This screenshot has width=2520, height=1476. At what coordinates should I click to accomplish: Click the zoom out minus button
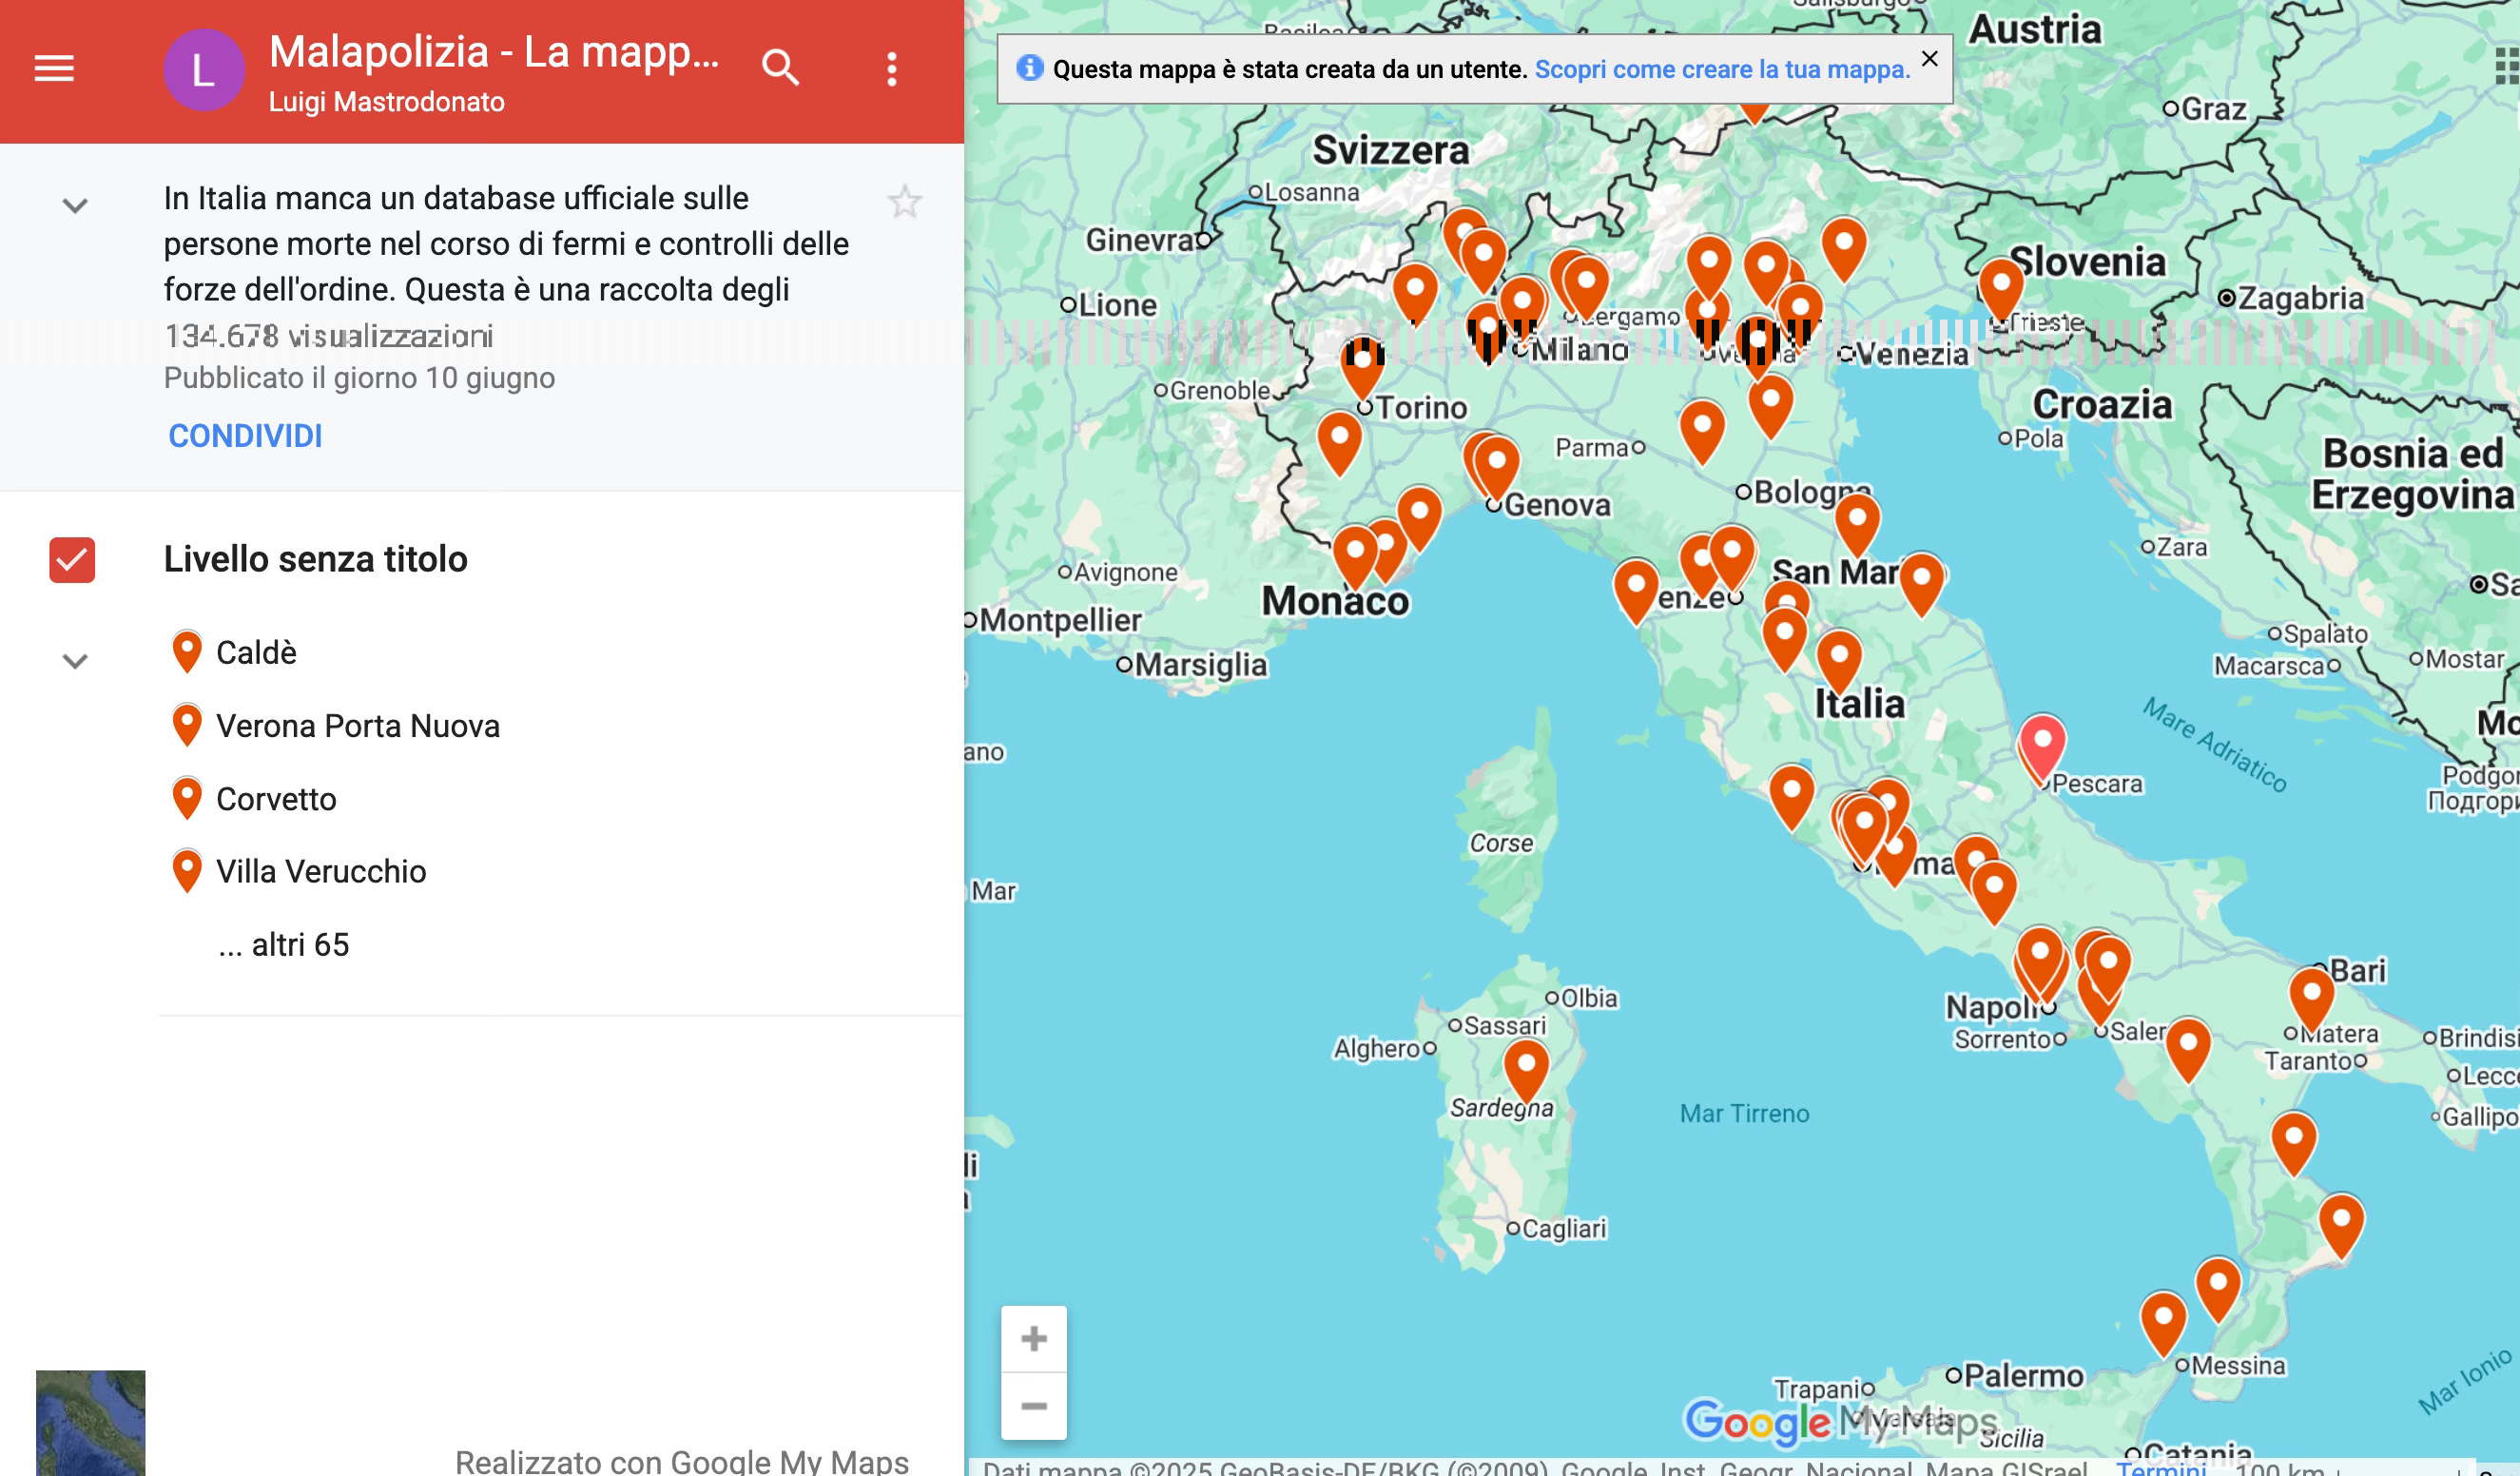point(1033,1406)
